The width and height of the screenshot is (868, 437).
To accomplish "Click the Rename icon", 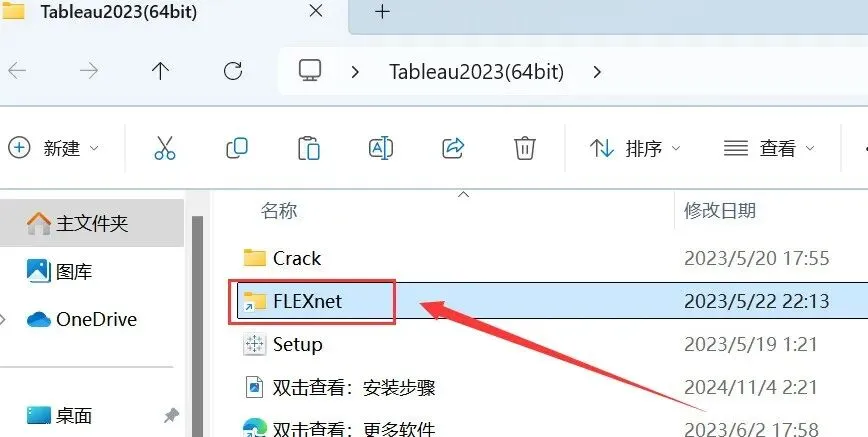I will (x=381, y=148).
